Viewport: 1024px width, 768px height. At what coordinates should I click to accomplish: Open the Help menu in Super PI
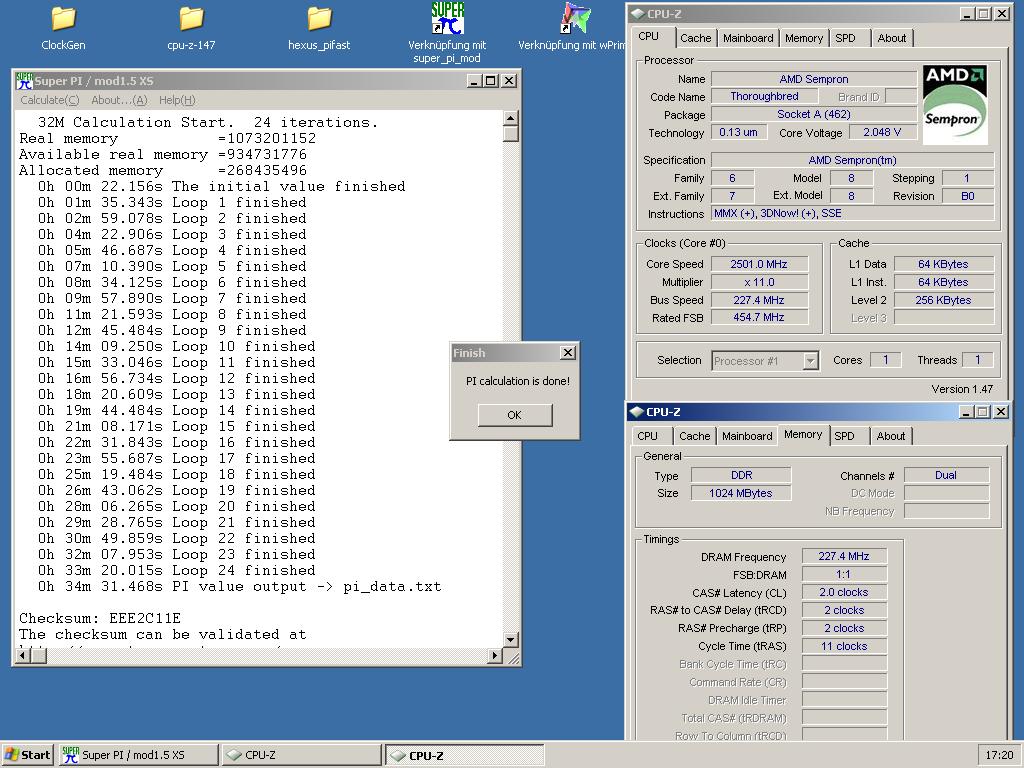click(x=177, y=100)
